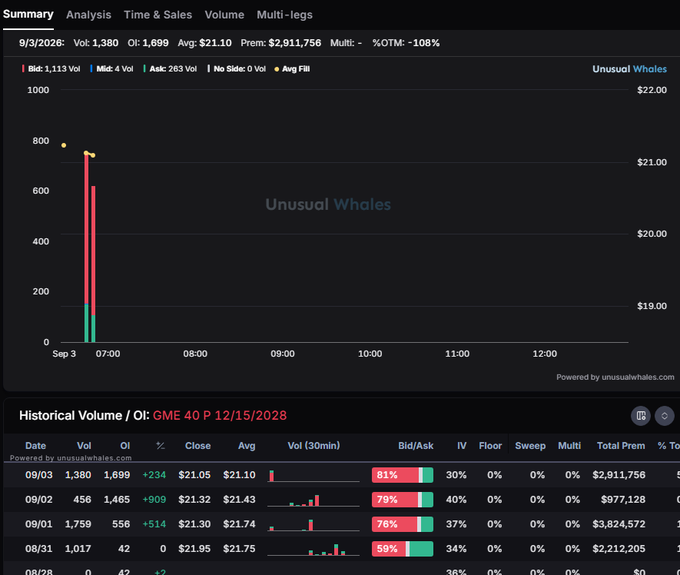
Task: Sort by Total Prem column header
Action: [621, 446]
